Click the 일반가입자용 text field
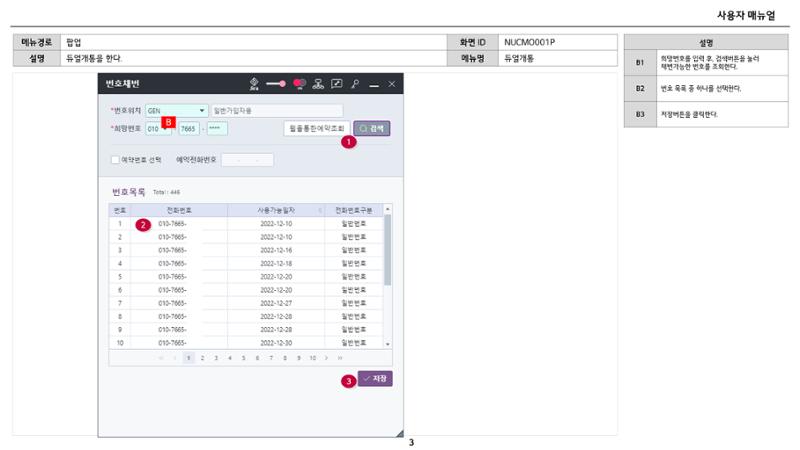The height and width of the screenshot is (450, 800). coord(277,111)
